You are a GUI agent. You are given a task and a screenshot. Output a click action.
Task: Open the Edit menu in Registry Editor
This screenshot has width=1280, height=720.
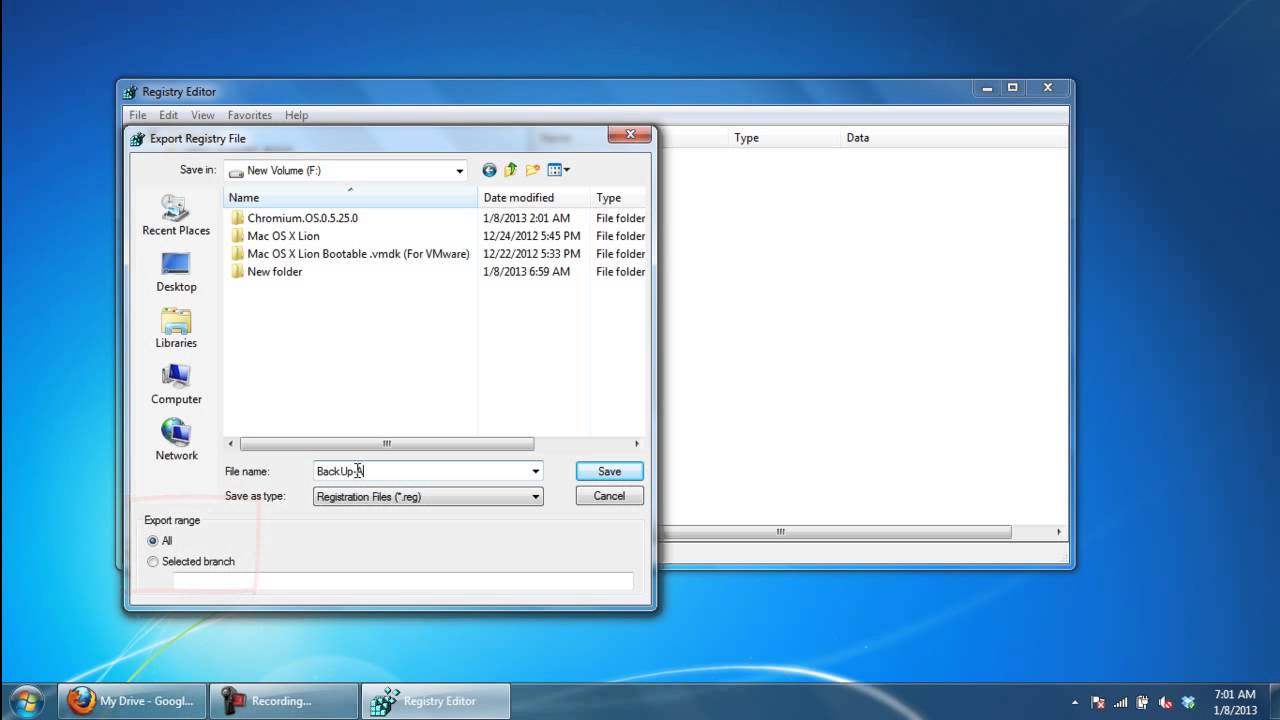(x=168, y=116)
